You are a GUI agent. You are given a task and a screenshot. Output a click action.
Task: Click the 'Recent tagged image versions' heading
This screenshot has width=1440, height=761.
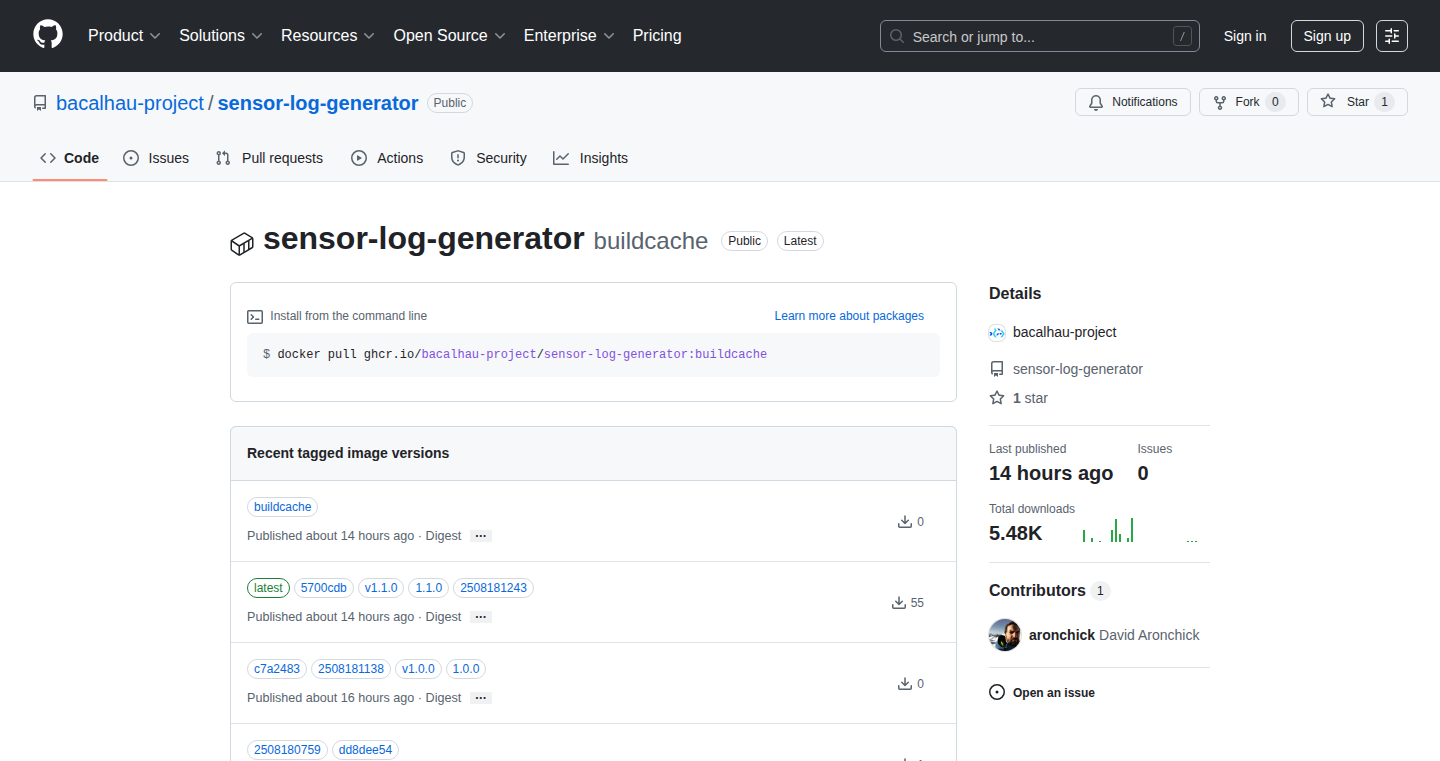click(x=348, y=453)
